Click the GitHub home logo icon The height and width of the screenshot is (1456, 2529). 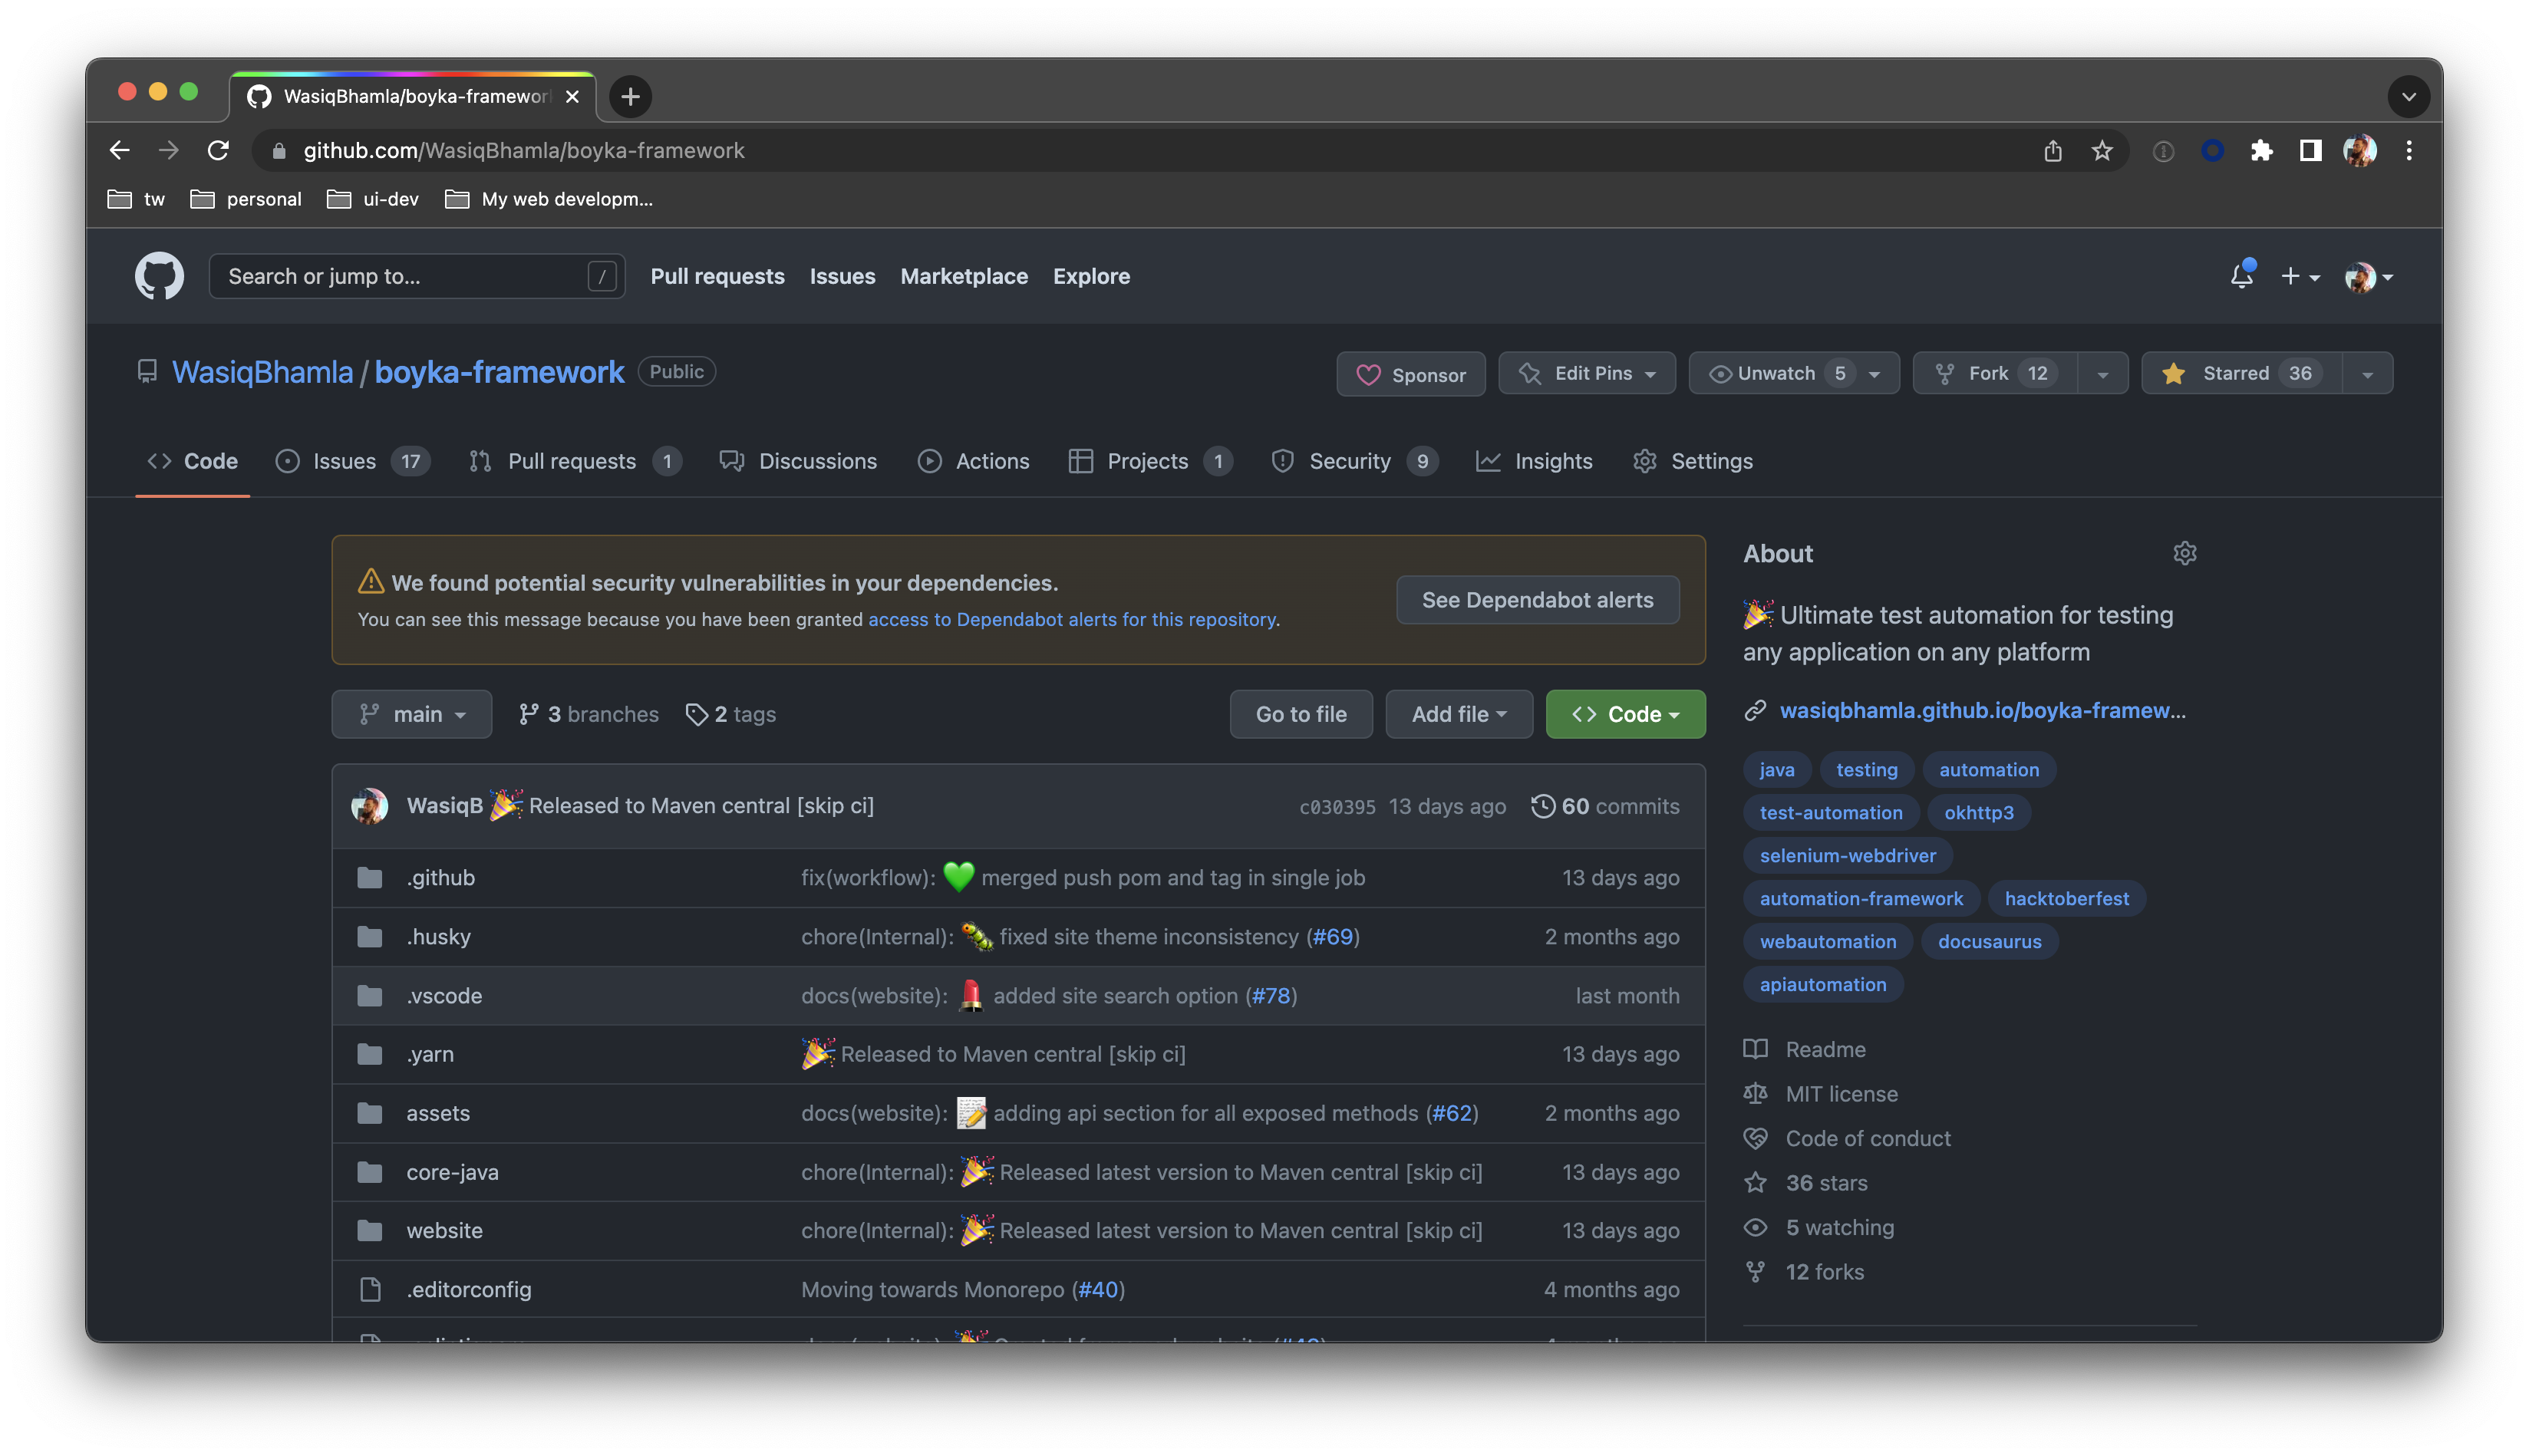pos(157,276)
